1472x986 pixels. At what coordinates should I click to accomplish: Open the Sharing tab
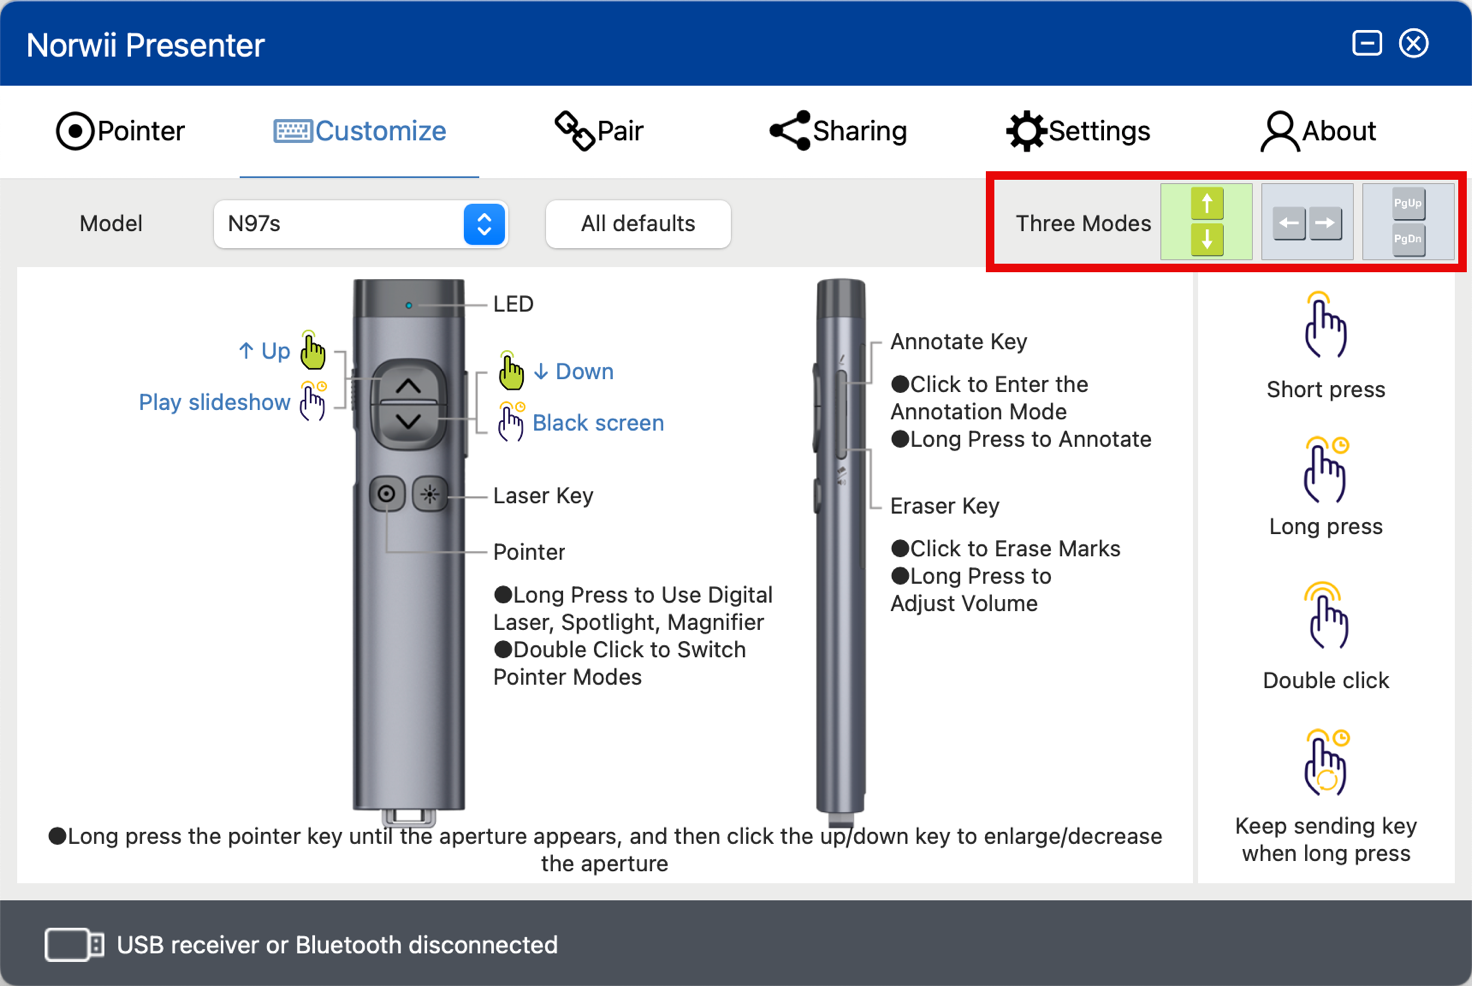[x=838, y=131]
